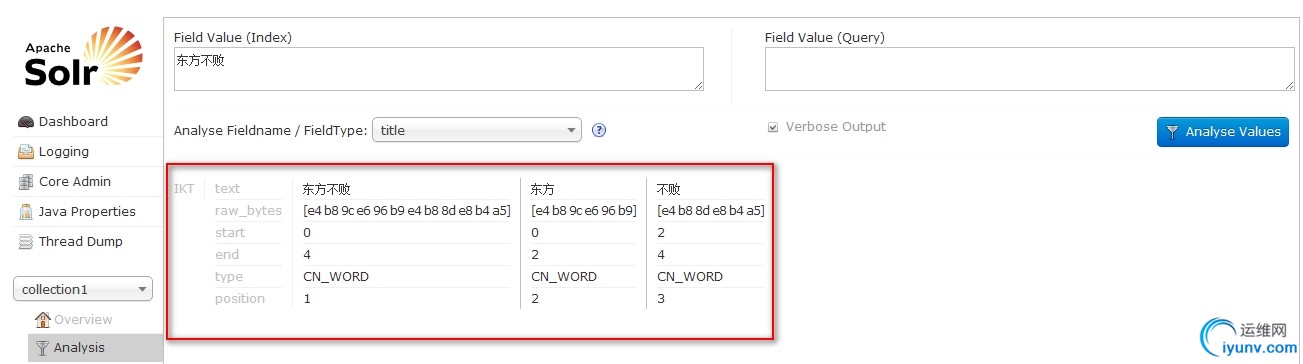Image resolution: width=1303 pixels, height=364 pixels.
Task: Click the Logging notepad icon
Action: point(26,152)
